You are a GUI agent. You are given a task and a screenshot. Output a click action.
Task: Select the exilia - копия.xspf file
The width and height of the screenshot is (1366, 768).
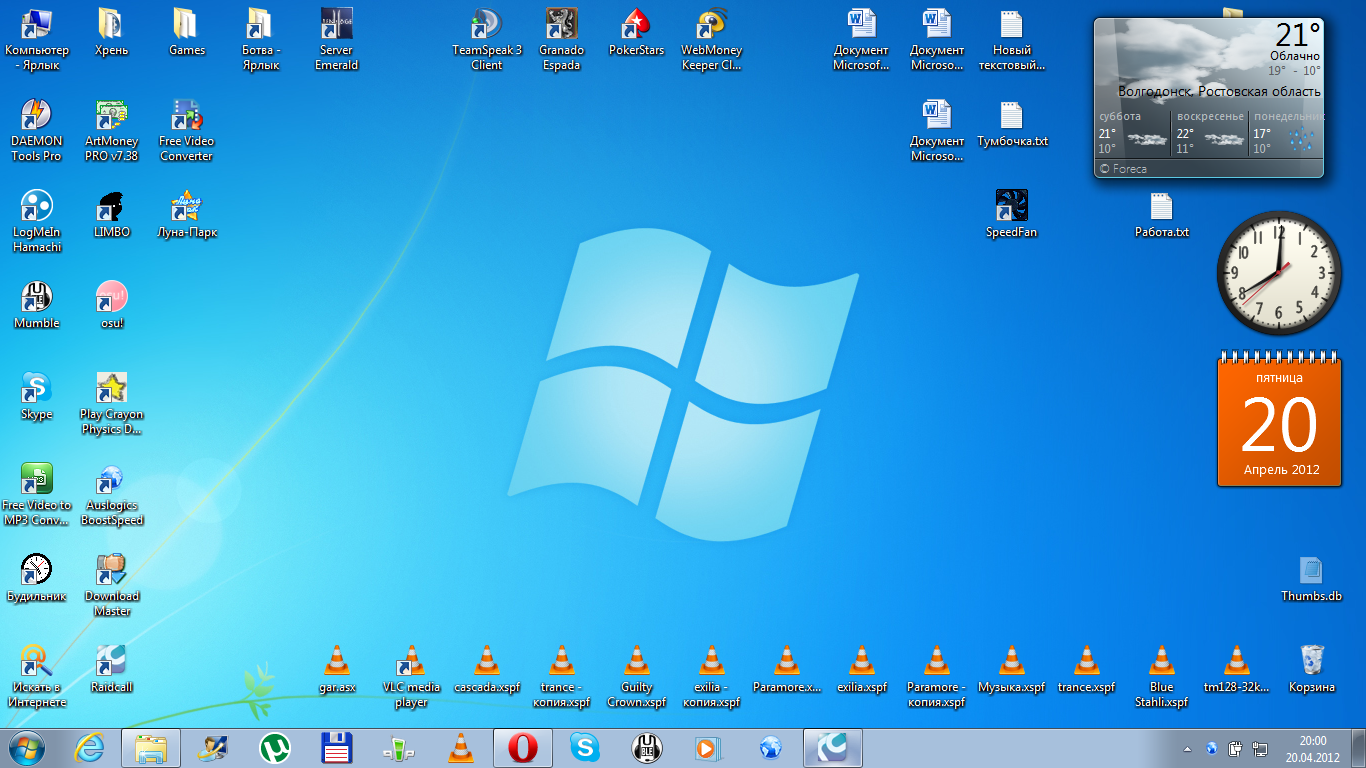point(711,677)
